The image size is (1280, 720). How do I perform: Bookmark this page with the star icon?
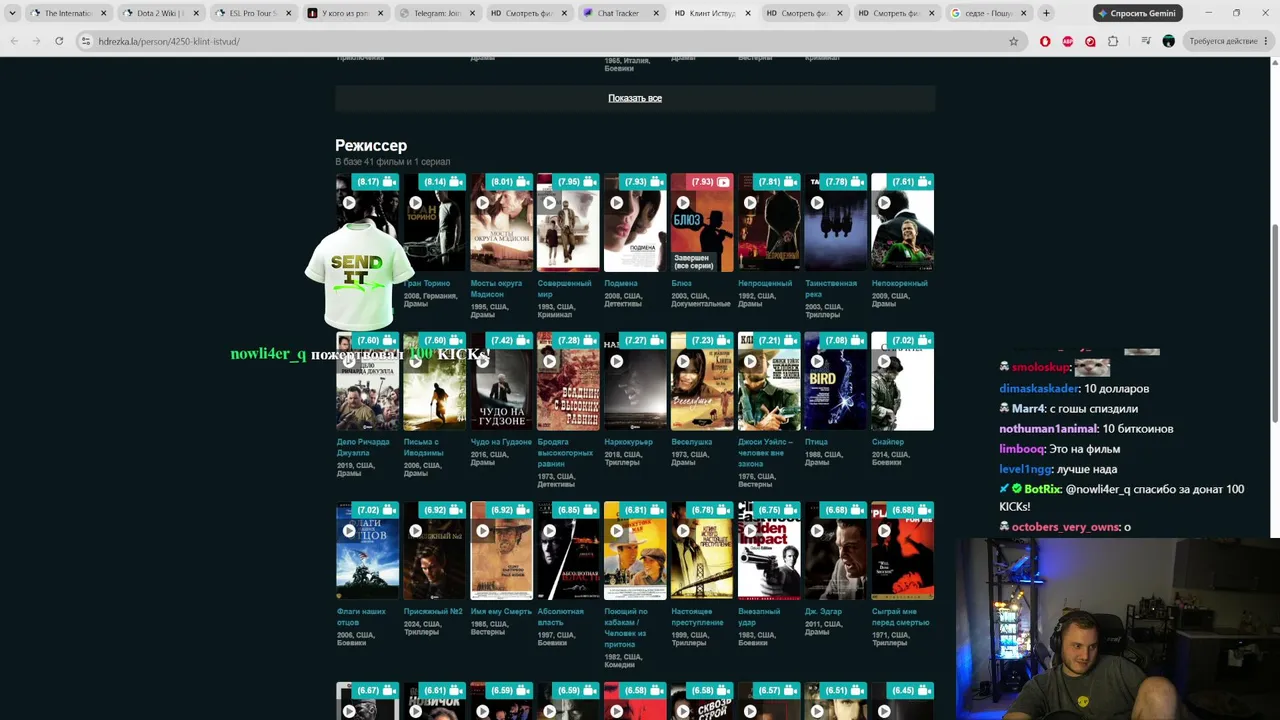pyautogui.click(x=1013, y=41)
